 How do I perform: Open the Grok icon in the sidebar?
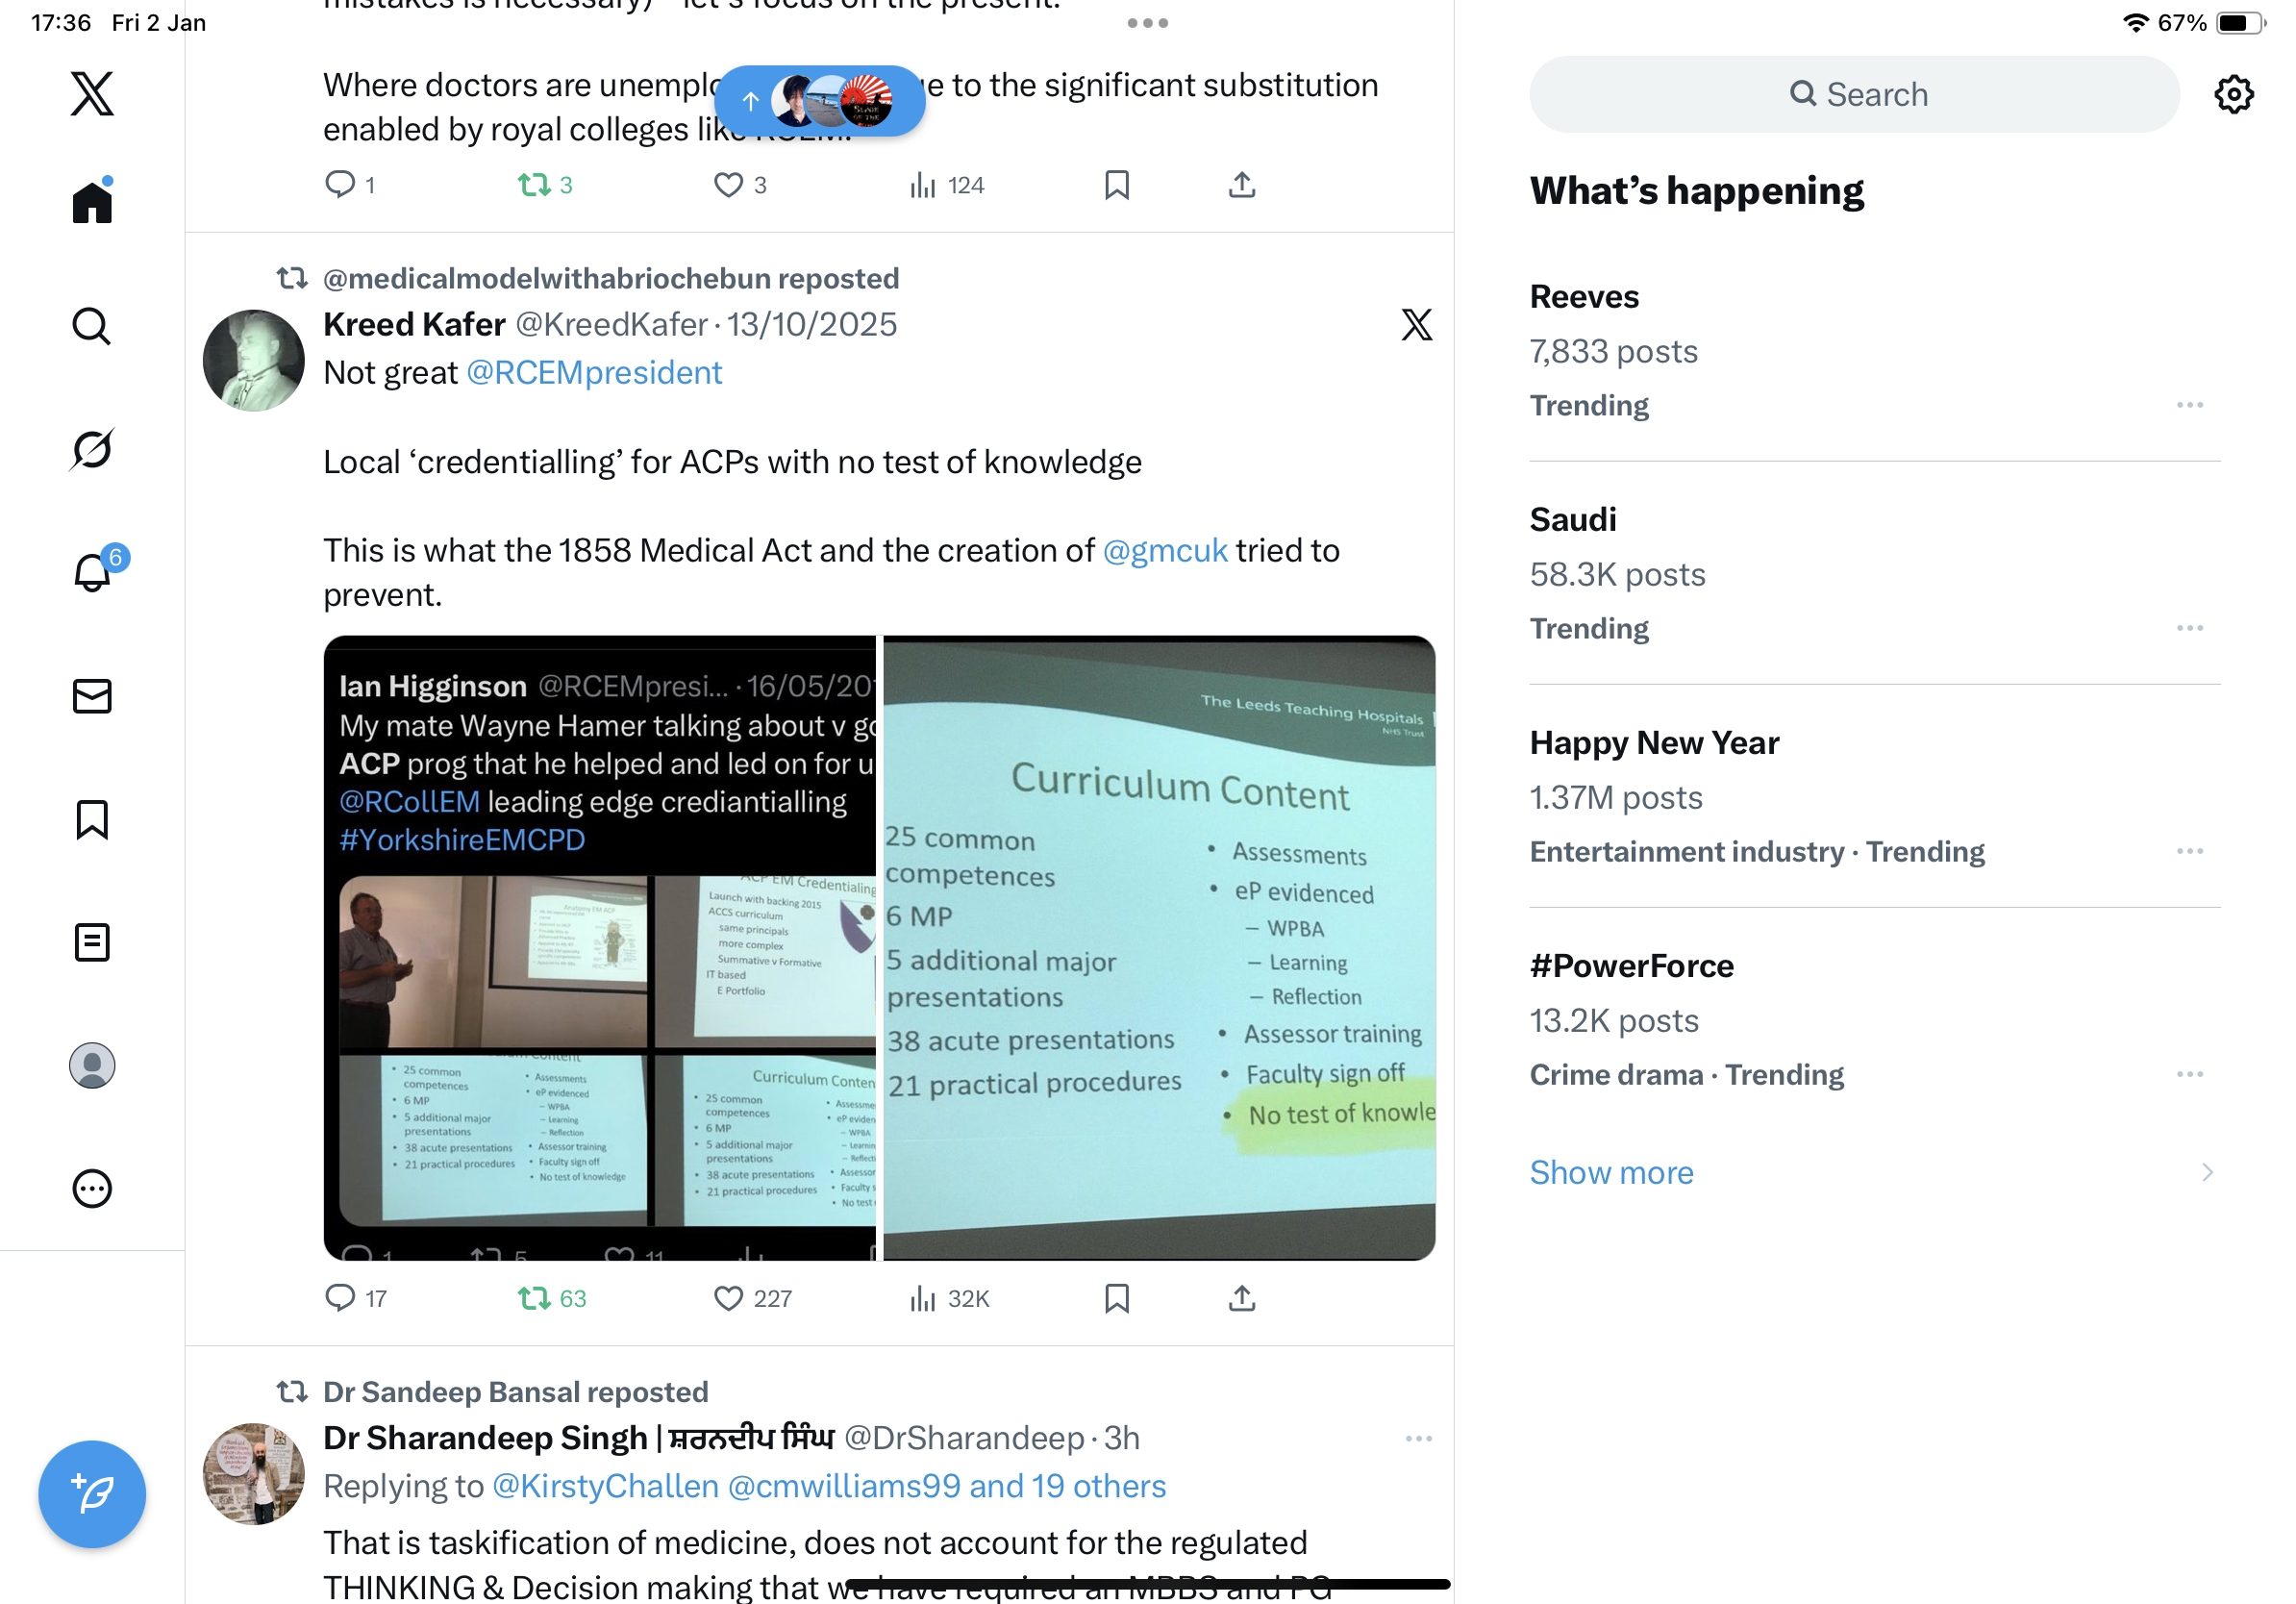coord(92,450)
